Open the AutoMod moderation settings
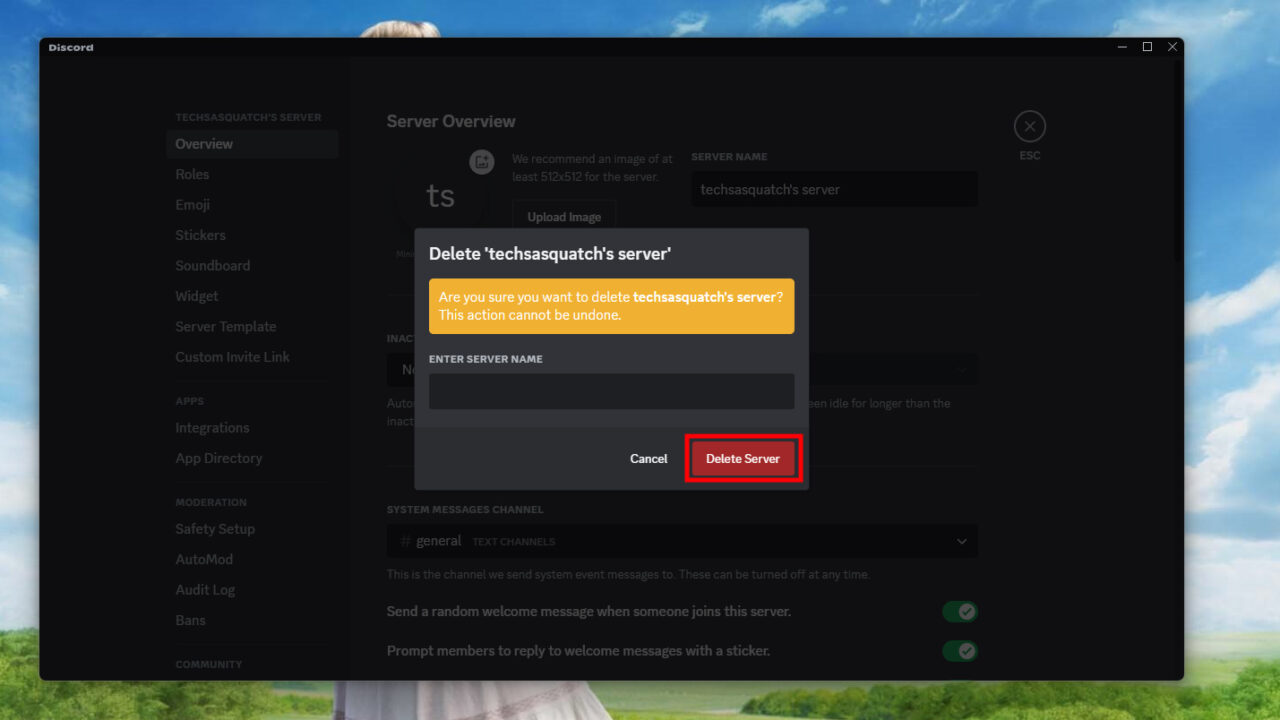This screenshot has width=1280, height=720. 204,559
